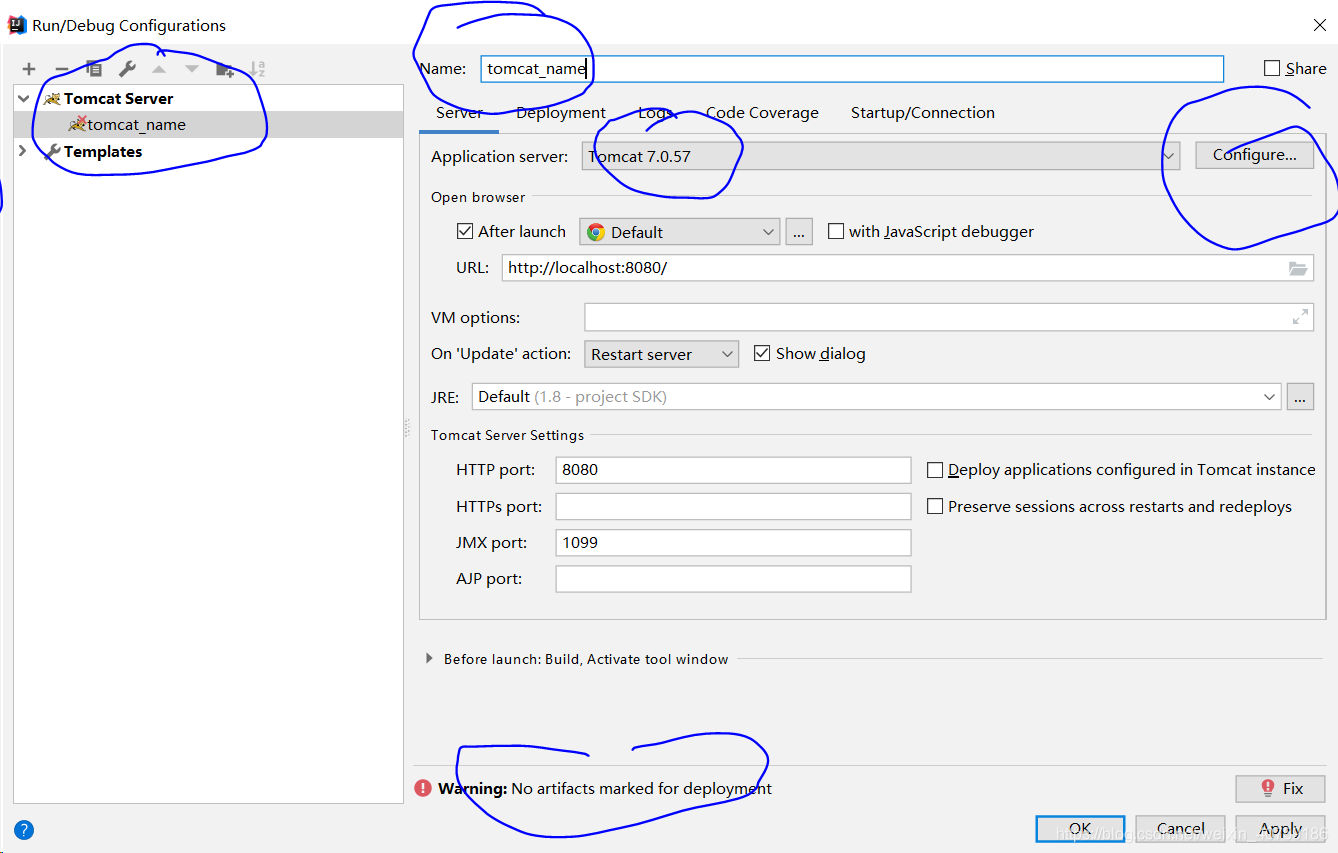Switch to the Server tab
1338x853 pixels.
[459, 113]
